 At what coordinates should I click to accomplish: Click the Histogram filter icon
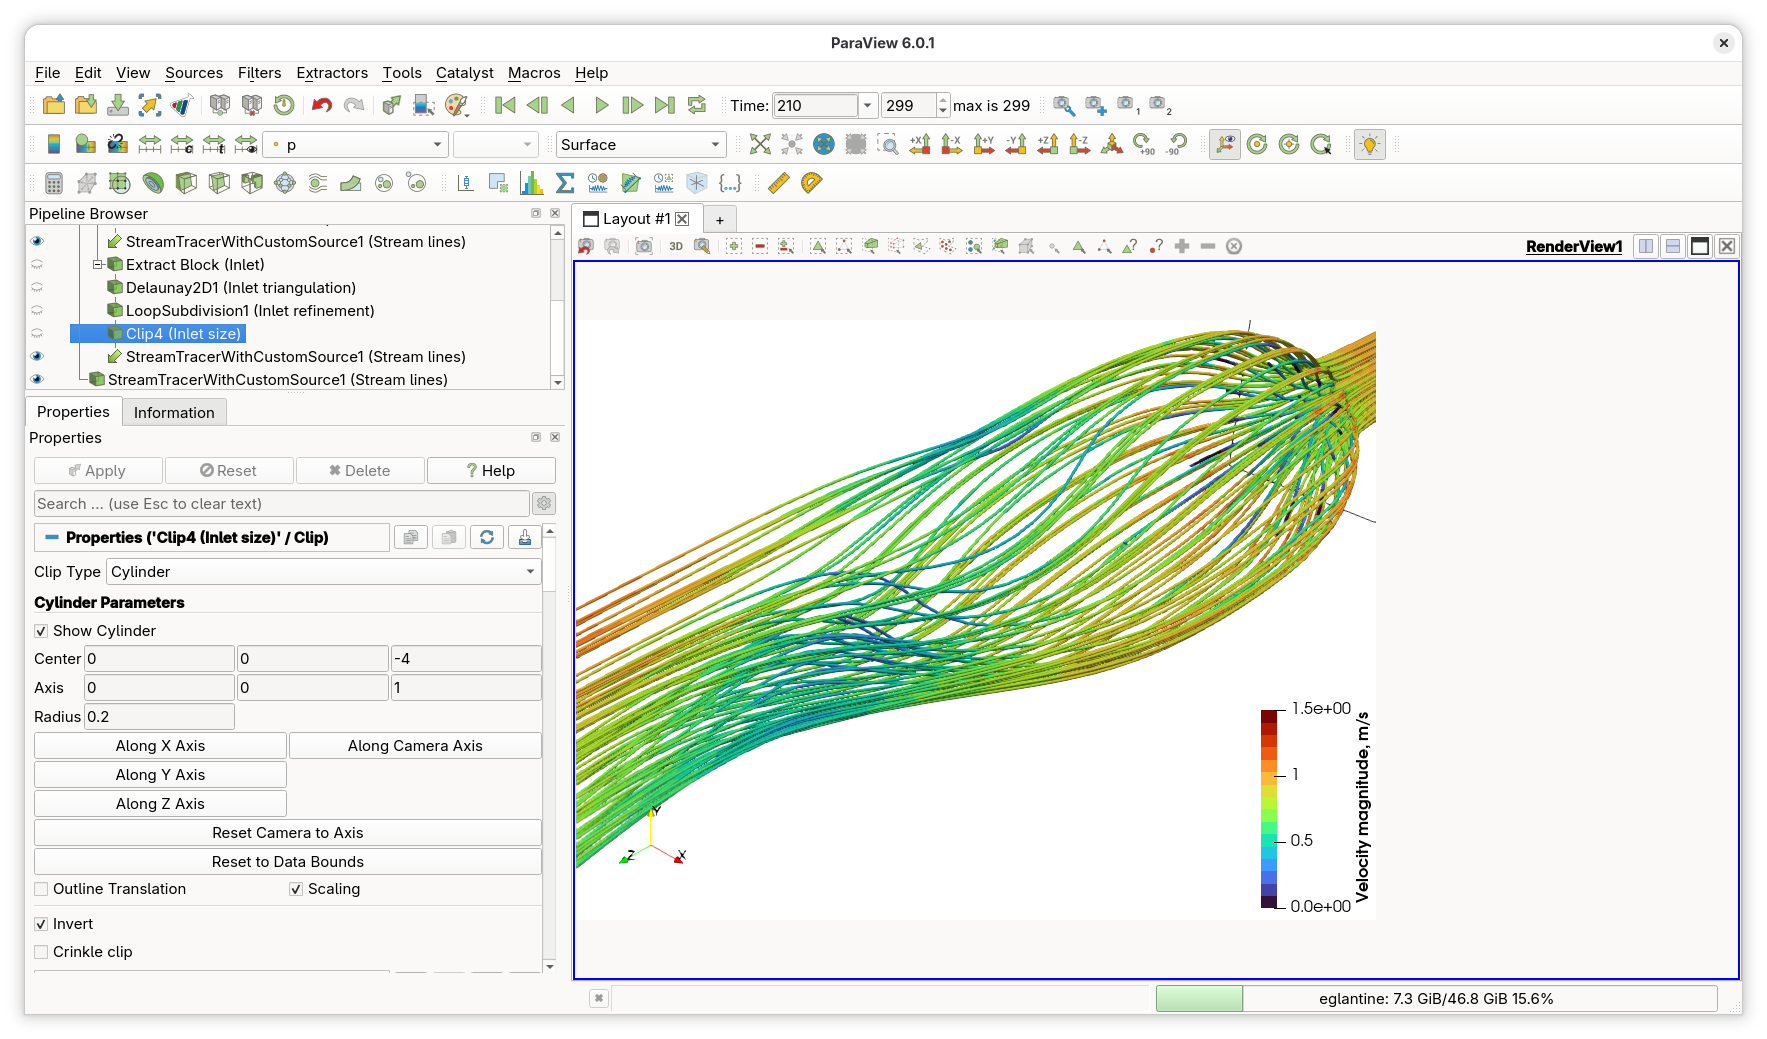532,183
